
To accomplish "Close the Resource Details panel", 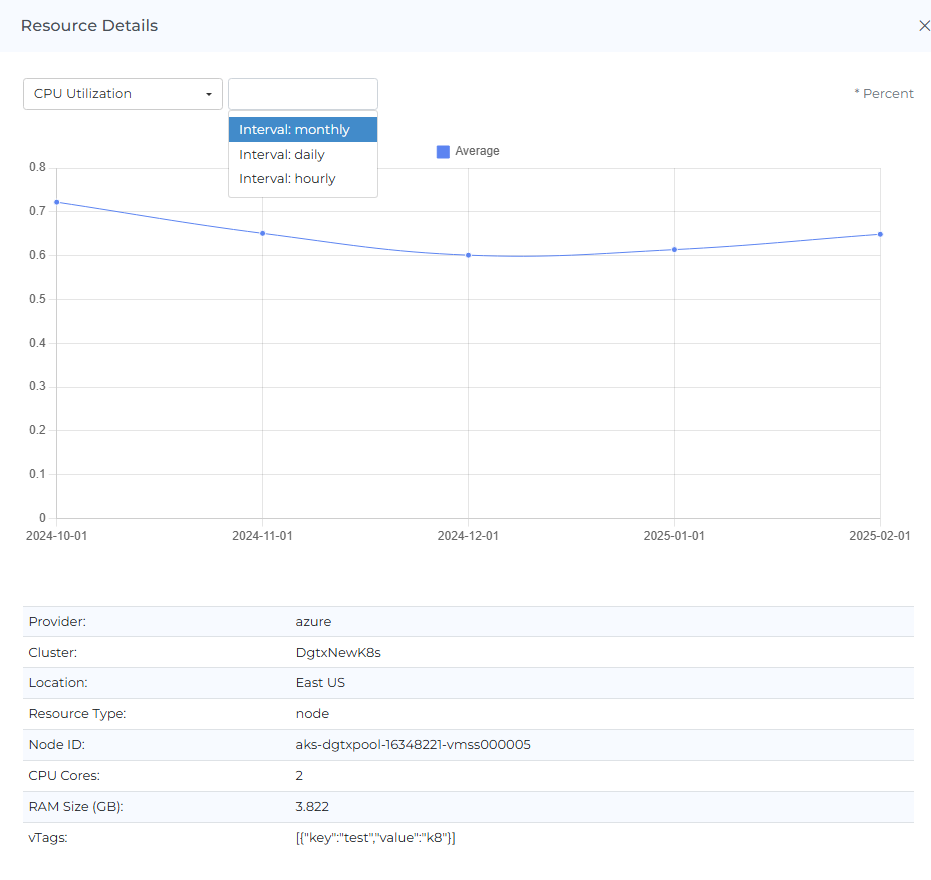I will tap(924, 26).
